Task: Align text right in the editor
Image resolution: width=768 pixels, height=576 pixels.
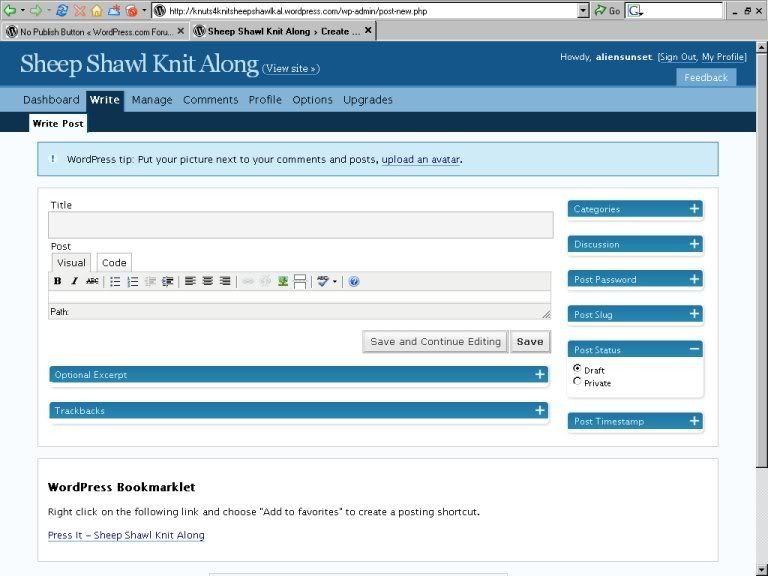Action: point(225,281)
